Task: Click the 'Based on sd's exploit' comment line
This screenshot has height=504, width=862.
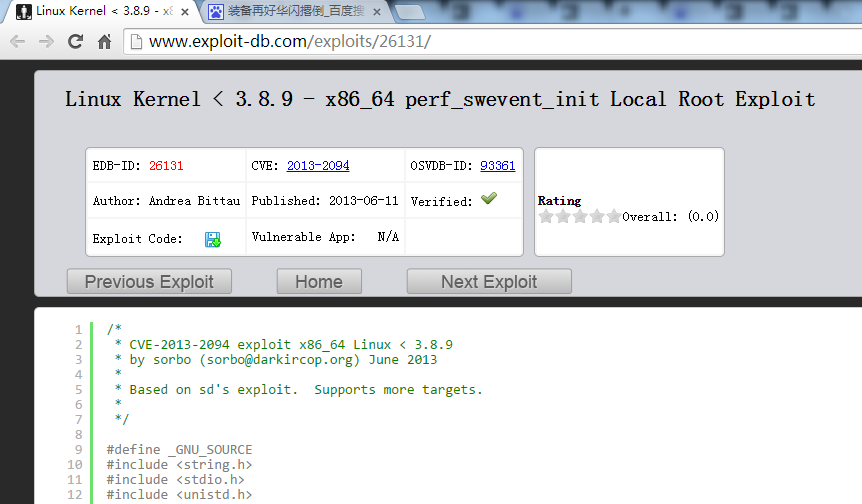Action: 299,390
